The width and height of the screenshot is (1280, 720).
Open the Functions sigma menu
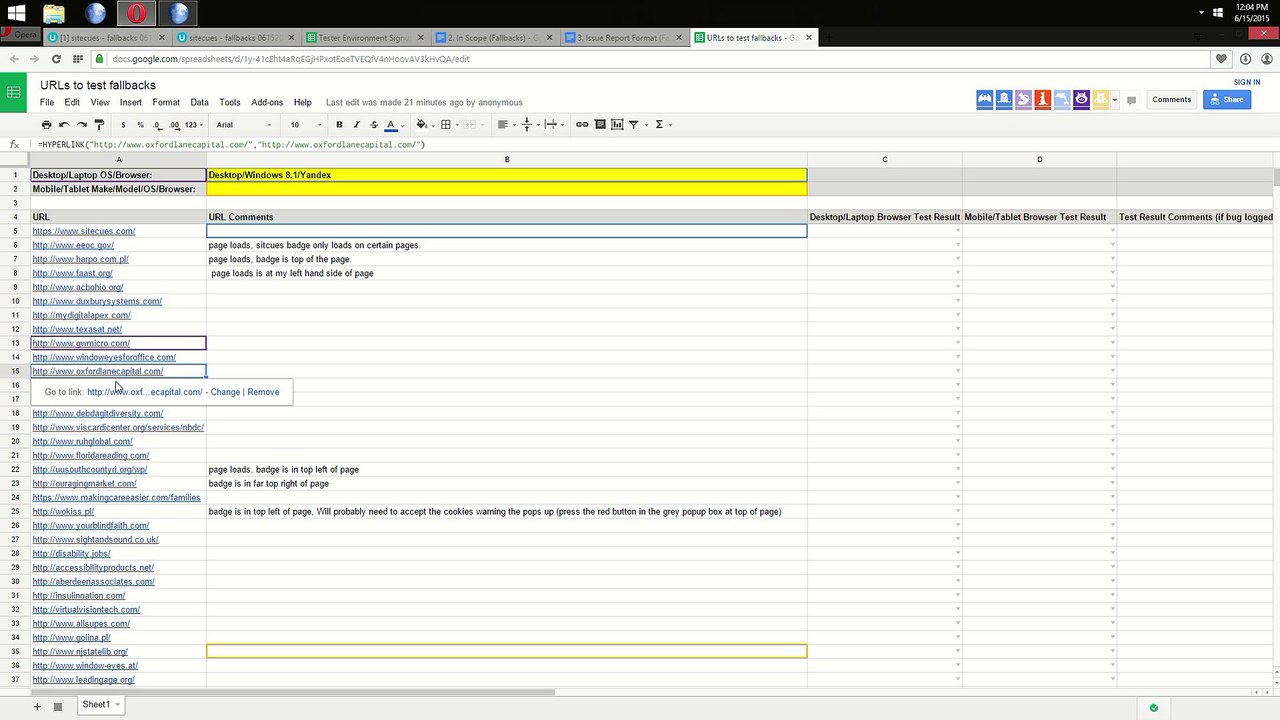[x=659, y=125]
